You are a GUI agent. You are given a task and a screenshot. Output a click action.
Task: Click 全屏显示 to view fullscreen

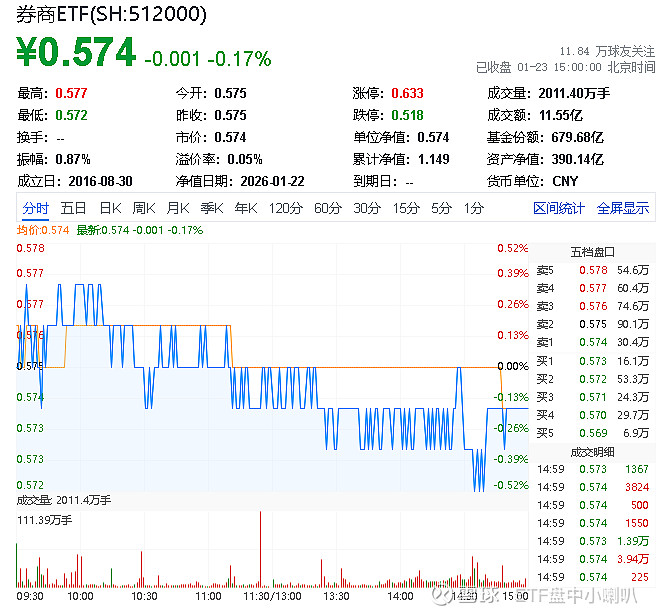point(623,208)
